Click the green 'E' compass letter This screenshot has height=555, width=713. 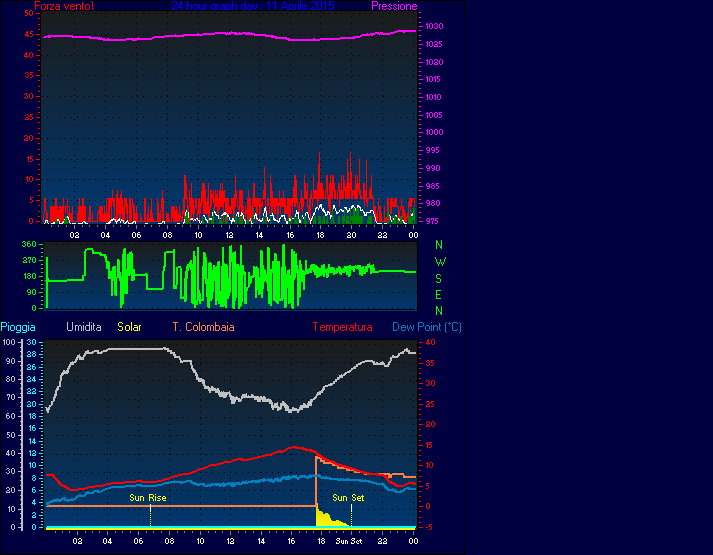(438, 295)
